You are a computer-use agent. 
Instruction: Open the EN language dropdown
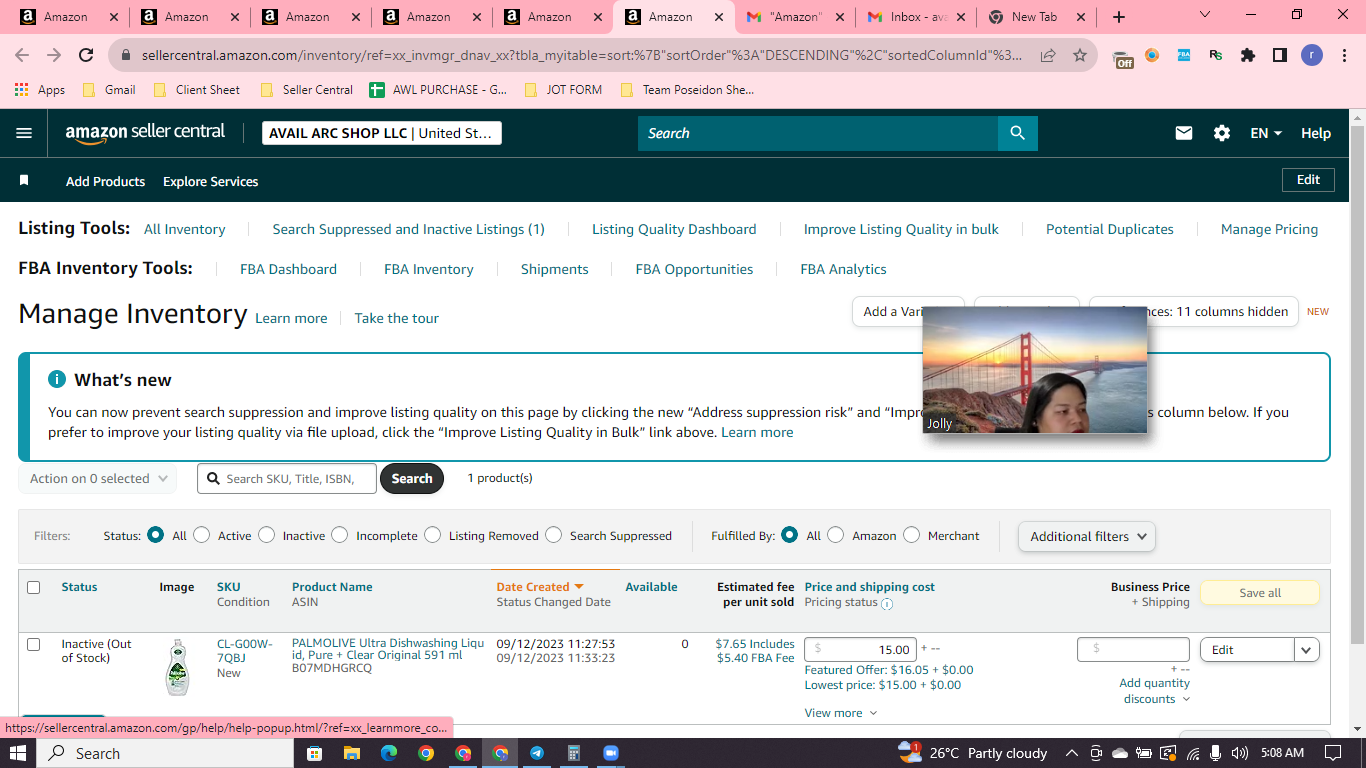(1266, 133)
